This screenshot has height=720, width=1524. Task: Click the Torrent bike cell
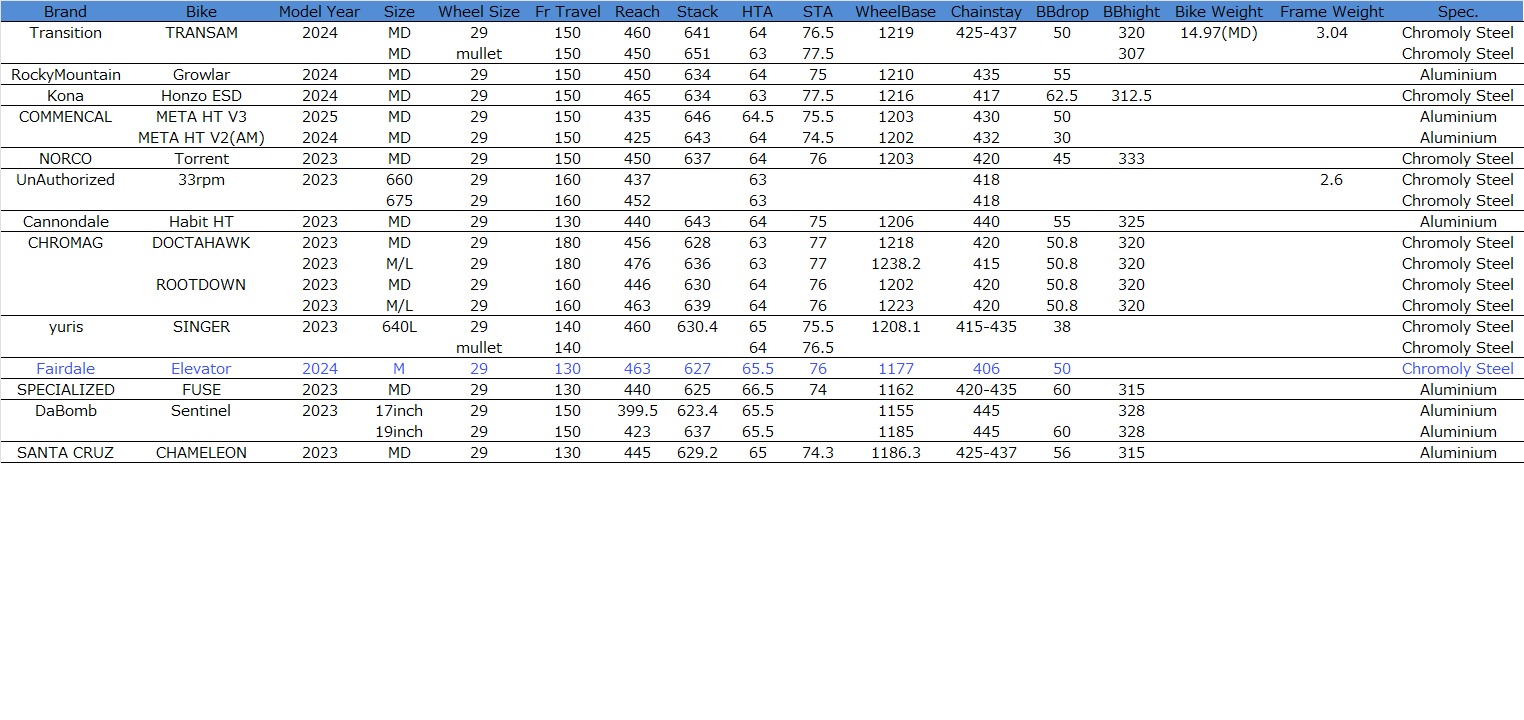(x=201, y=159)
